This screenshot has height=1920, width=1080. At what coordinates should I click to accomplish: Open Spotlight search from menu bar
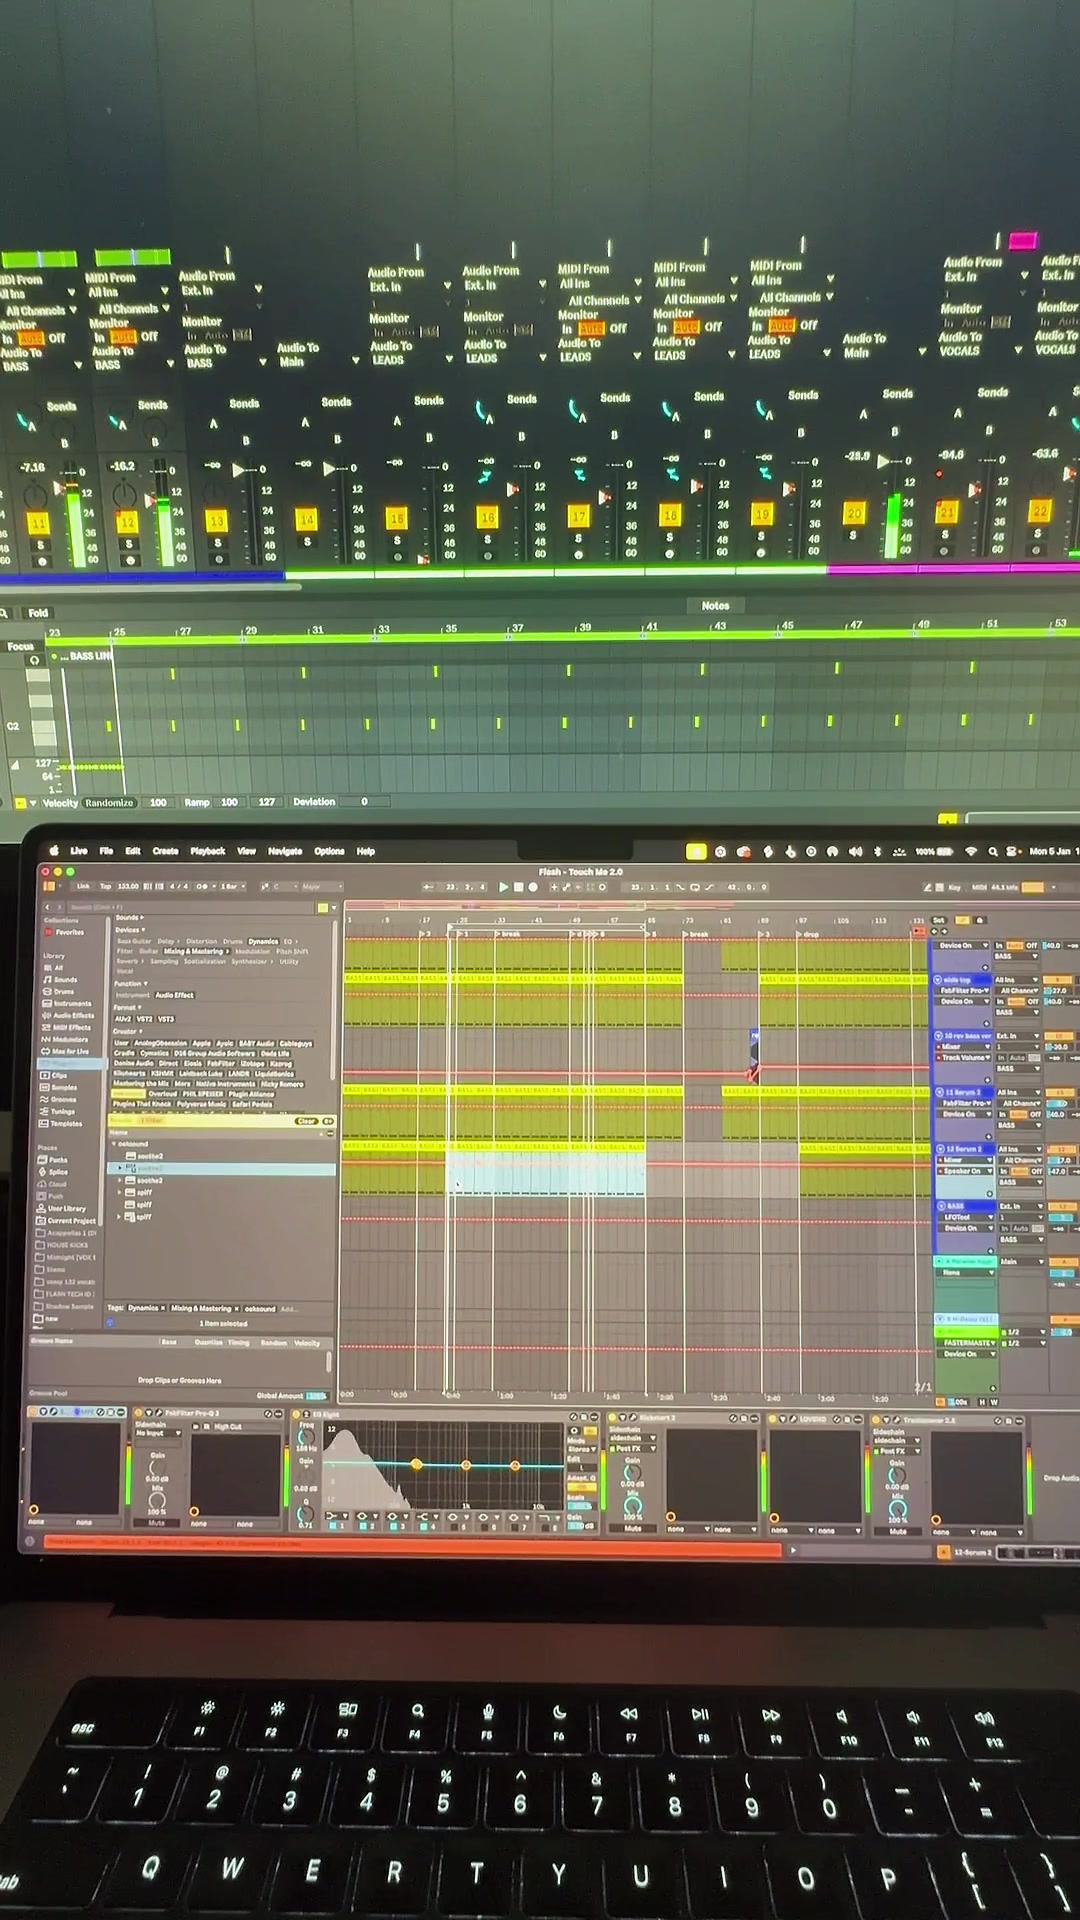[993, 852]
